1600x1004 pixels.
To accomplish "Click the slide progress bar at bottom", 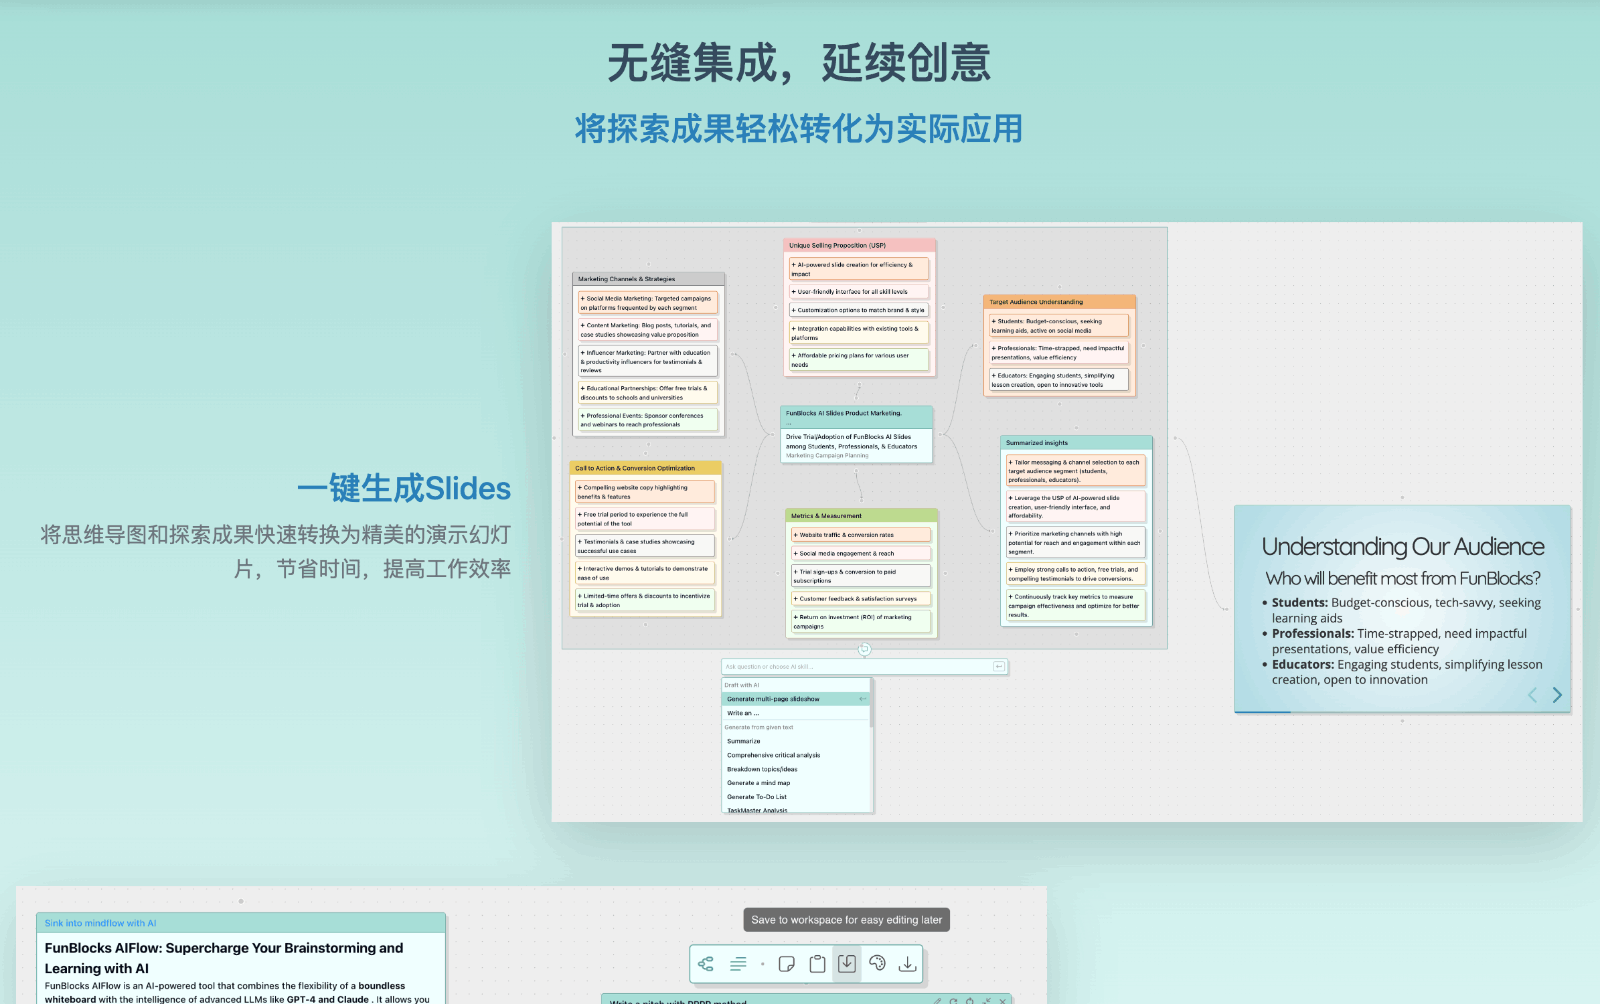I will pos(1402,712).
